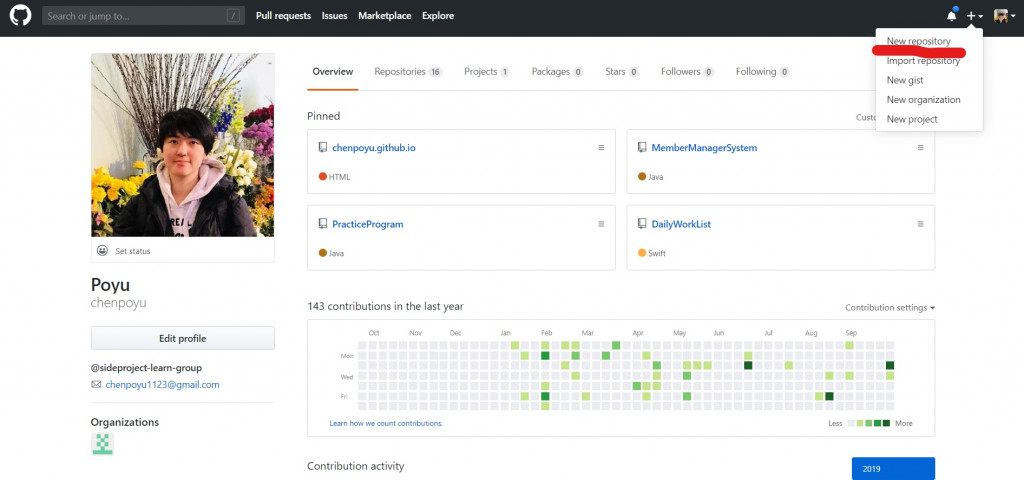Click the darkest green legend square

(x=887, y=424)
